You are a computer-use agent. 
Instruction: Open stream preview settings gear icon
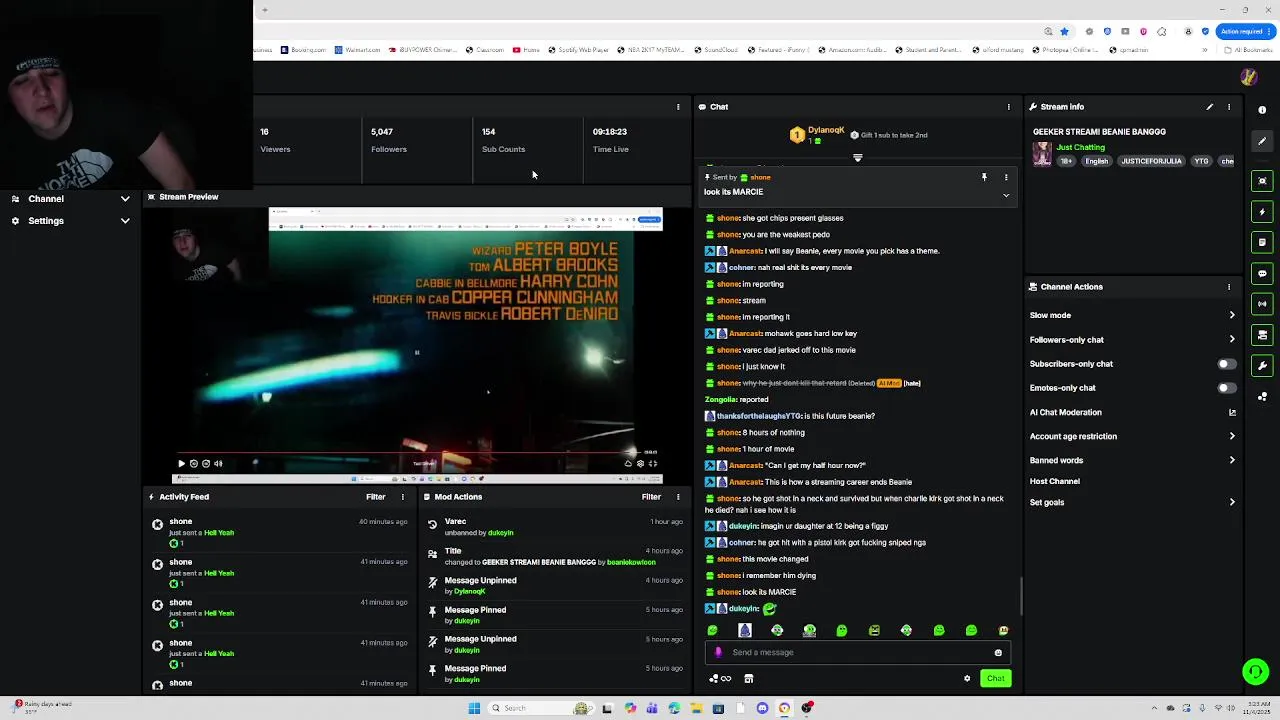pos(640,464)
